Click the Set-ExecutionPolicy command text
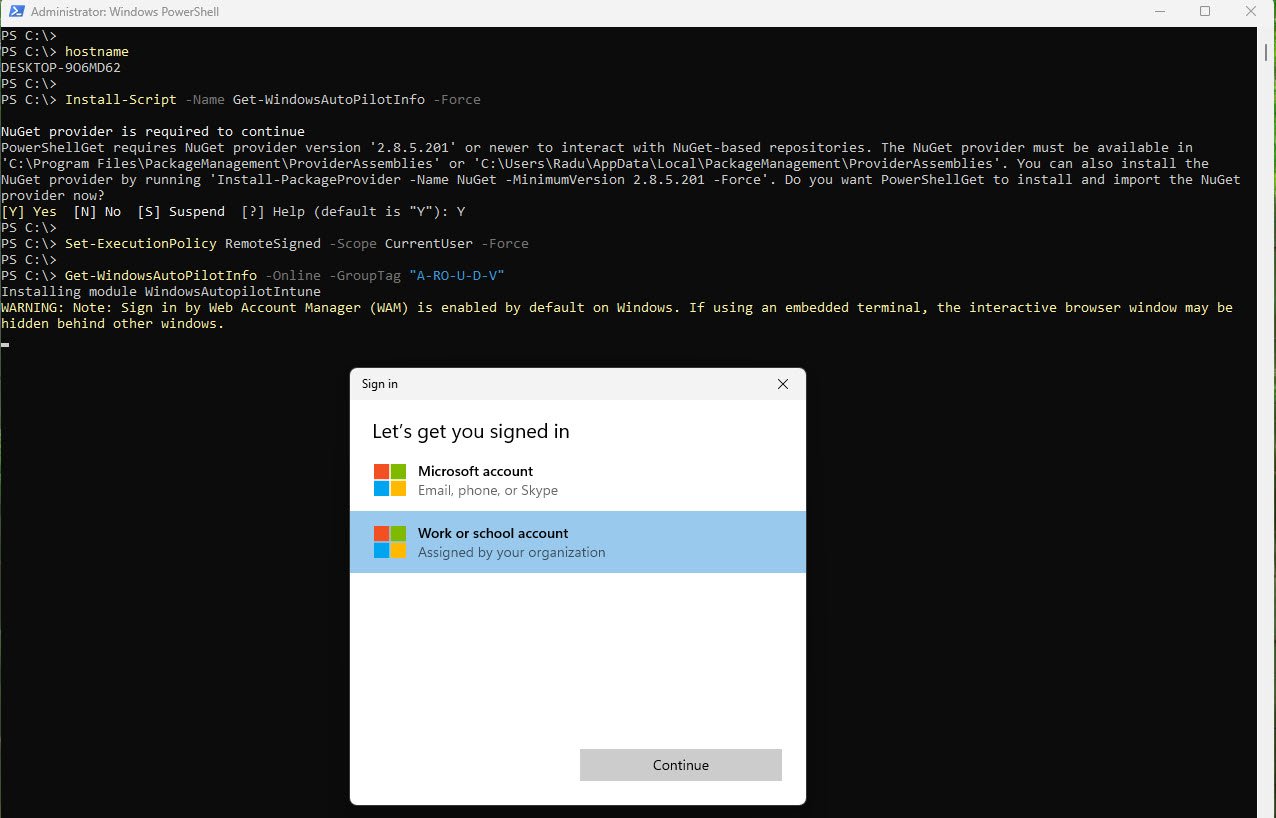This screenshot has height=818, width=1276. point(141,243)
